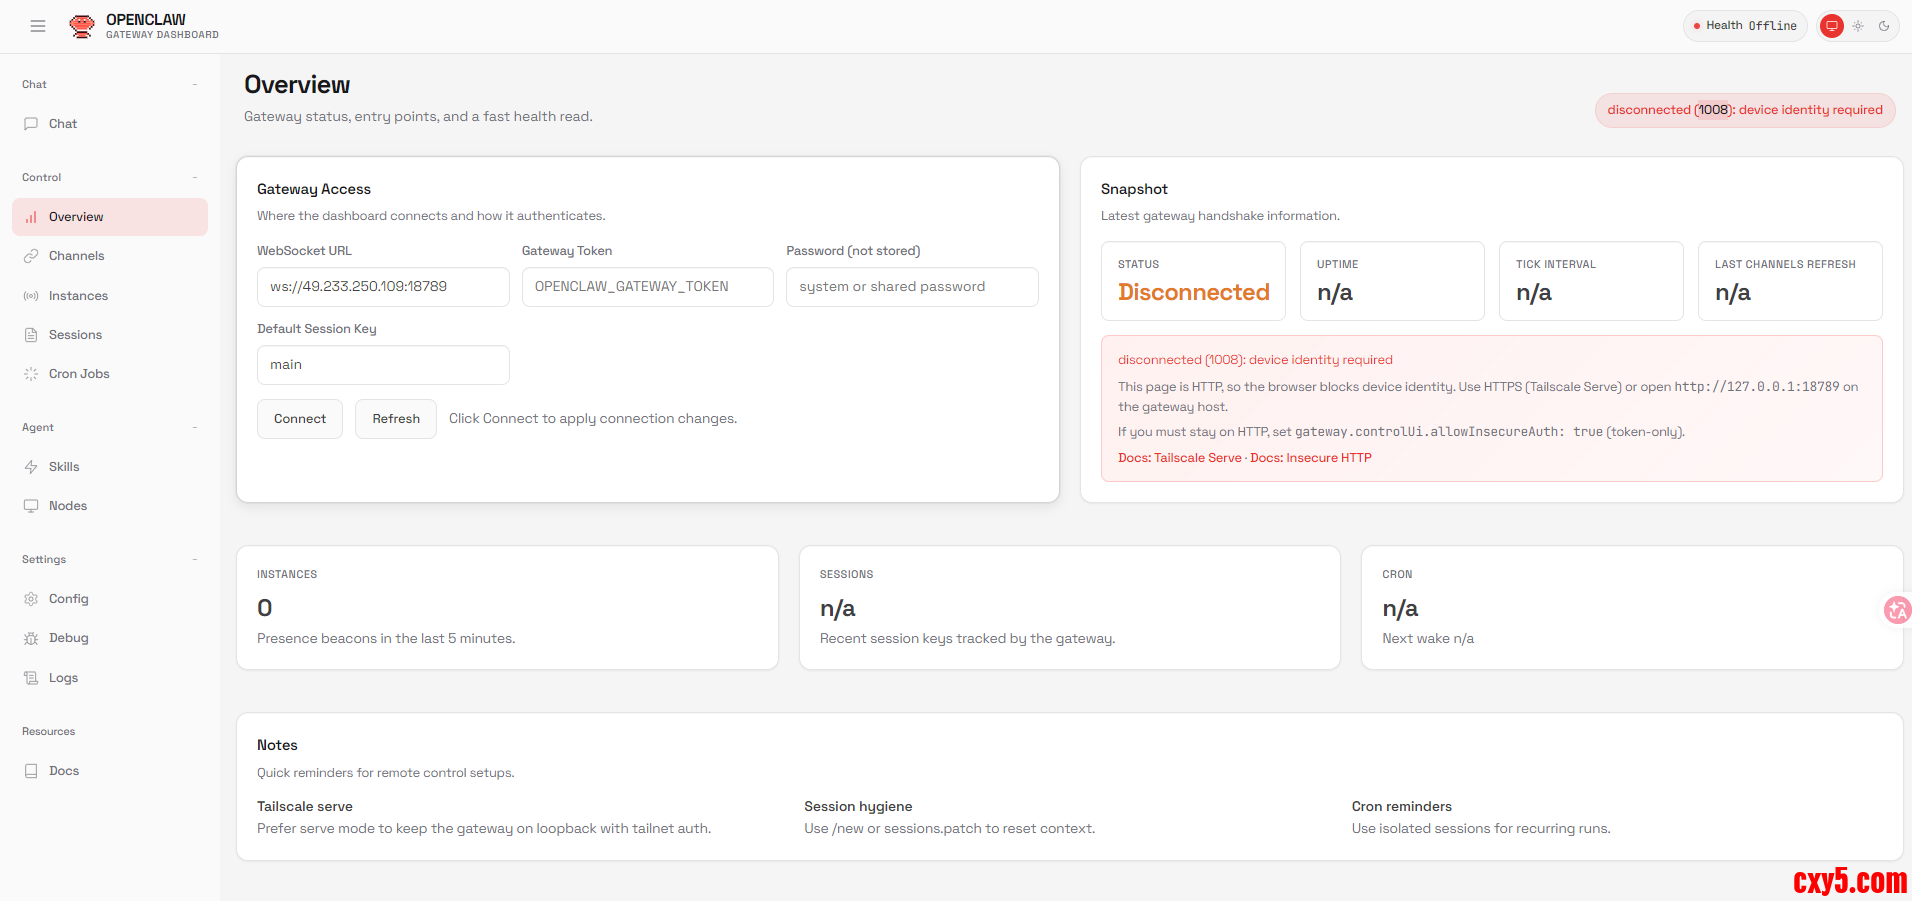
Task: Open Config in the settings menu
Action: (x=68, y=599)
